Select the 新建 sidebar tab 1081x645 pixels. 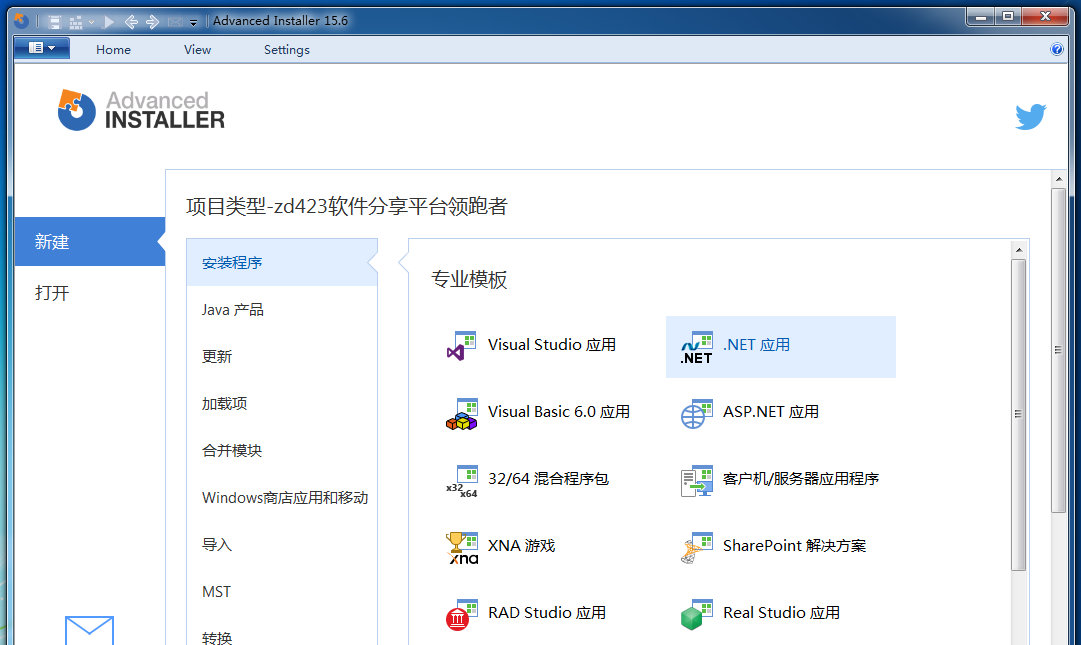tap(90, 242)
